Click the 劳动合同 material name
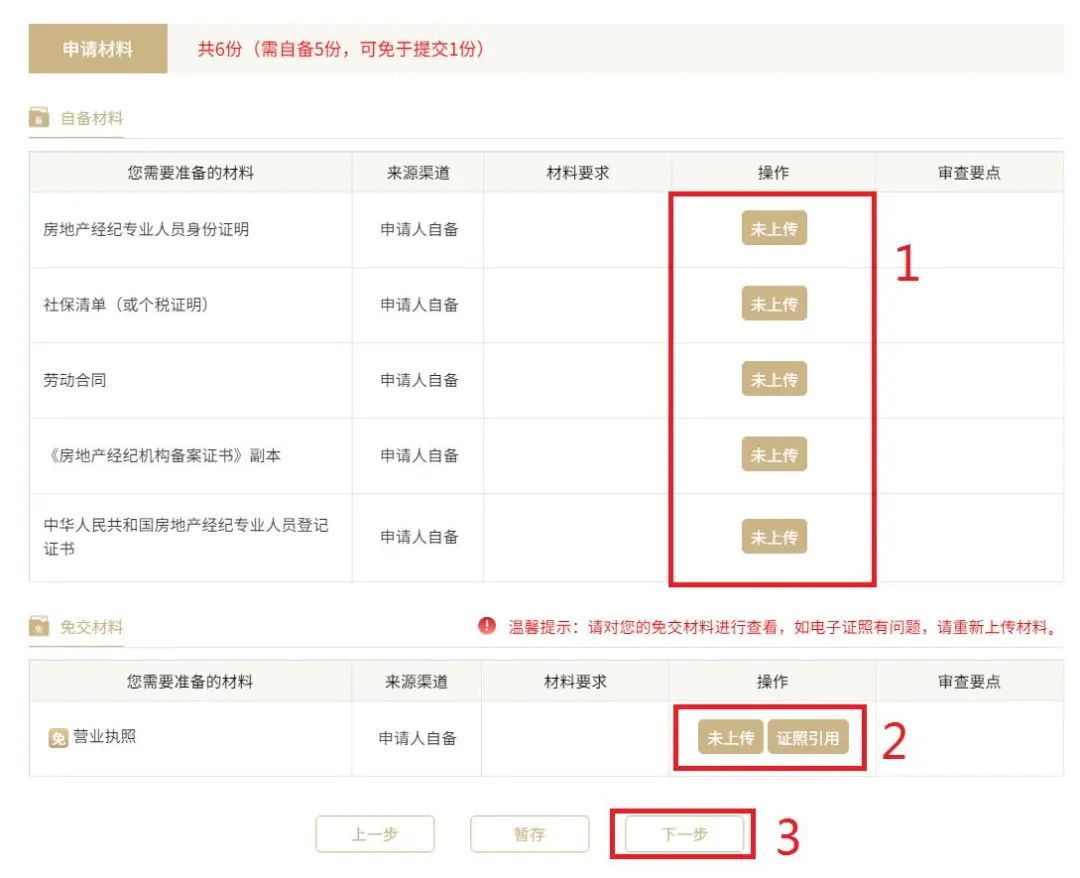Viewport: 1080px width, 878px height. [75, 380]
